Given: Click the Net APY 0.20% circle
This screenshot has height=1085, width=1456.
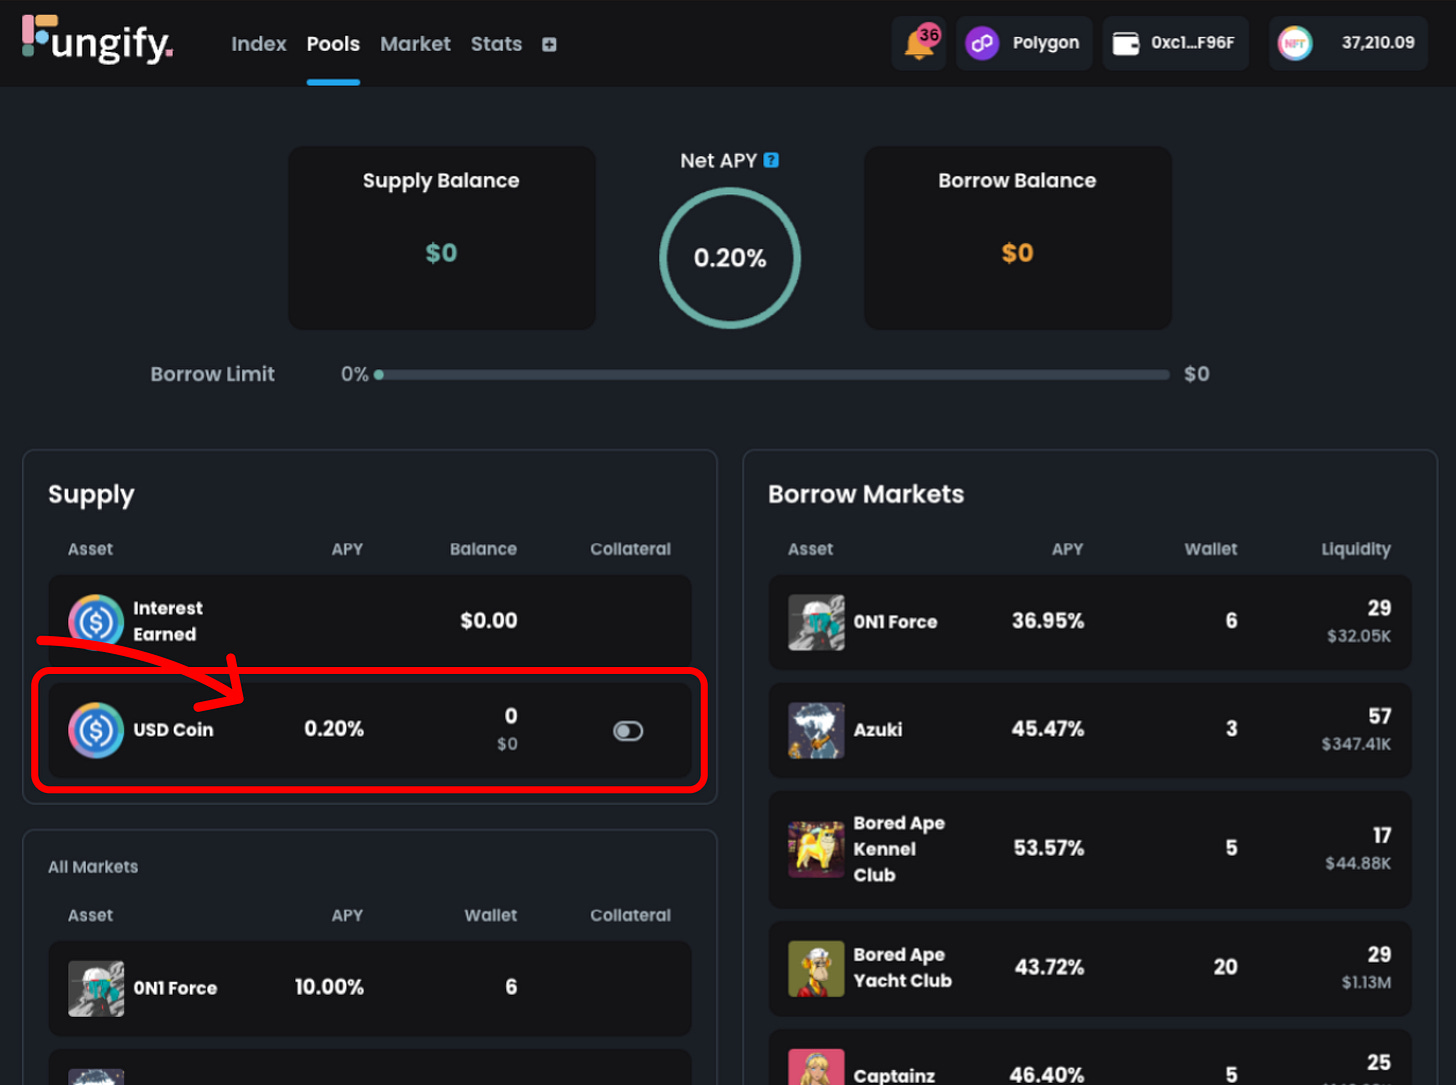Looking at the screenshot, I should (730, 258).
